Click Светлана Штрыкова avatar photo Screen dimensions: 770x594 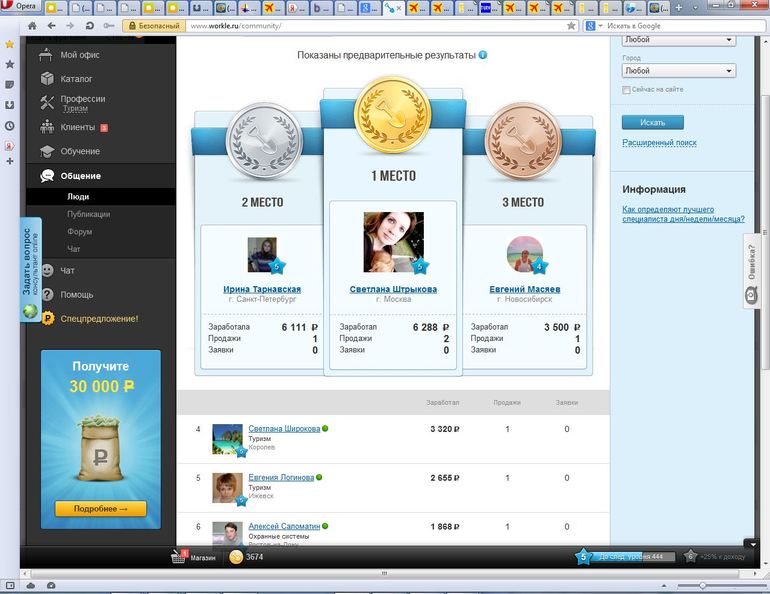tap(393, 242)
